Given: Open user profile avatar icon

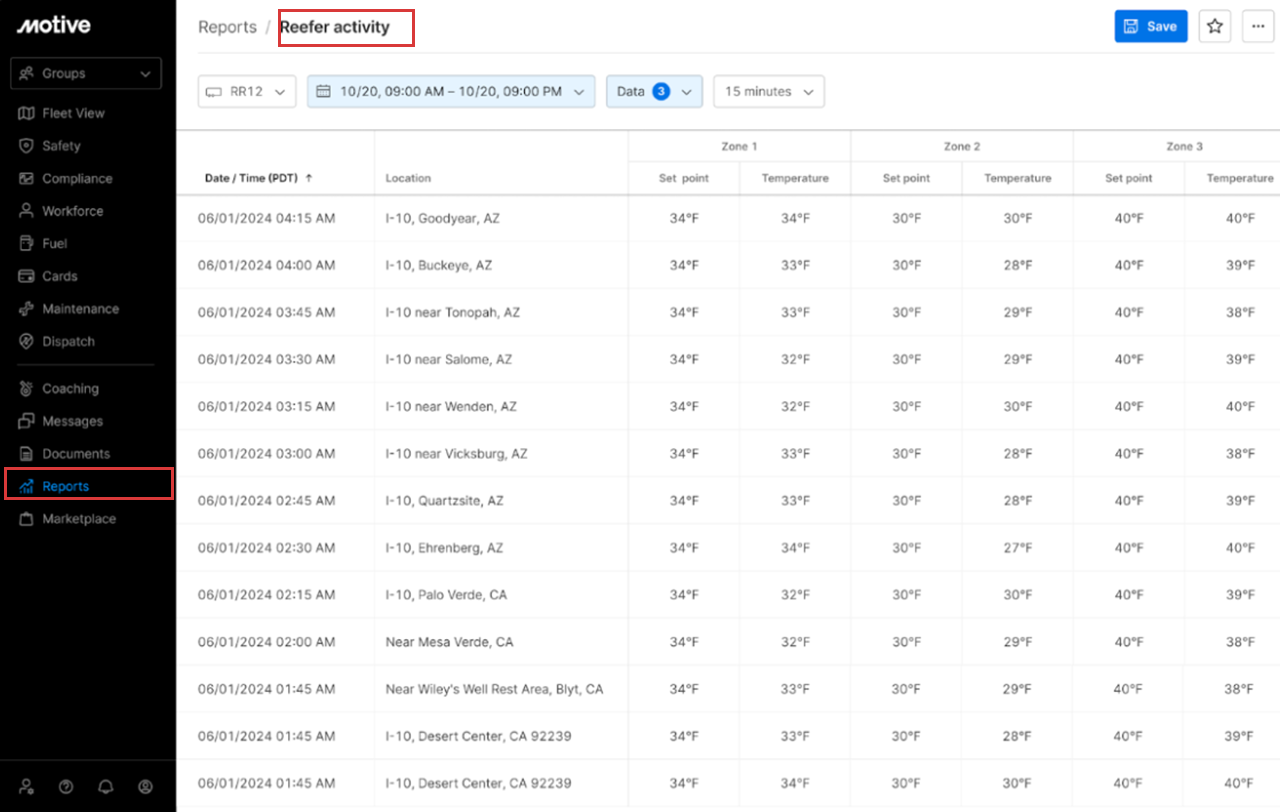Looking at the screenshot, I should [145, 786].
